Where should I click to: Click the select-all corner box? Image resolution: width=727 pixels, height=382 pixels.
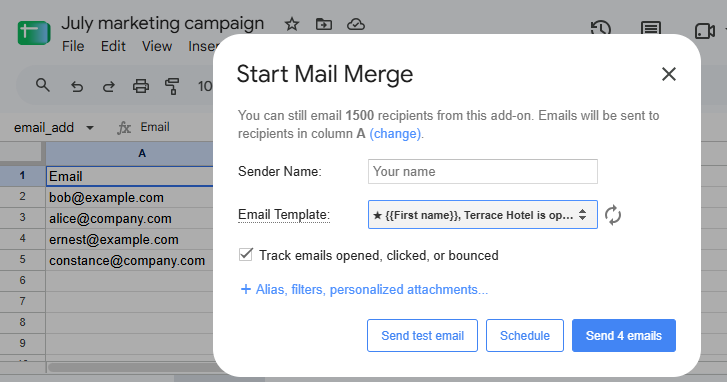[x=22, y=153]
